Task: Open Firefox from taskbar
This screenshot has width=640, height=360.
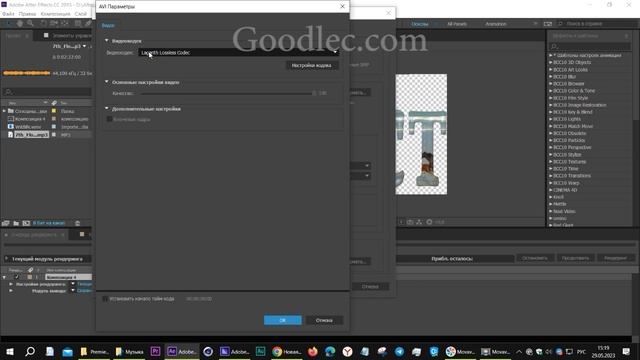Action: tap(313, 351)
